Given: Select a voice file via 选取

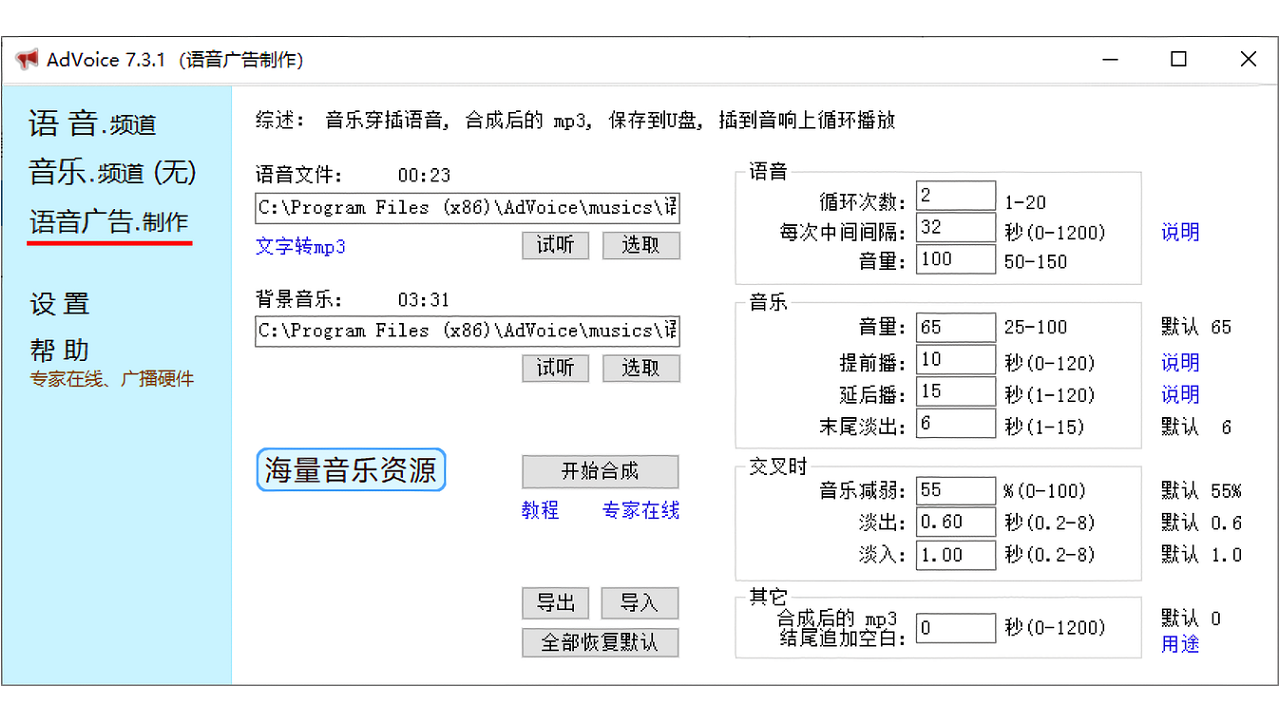Looking at the screenshot, I should 641,245.
